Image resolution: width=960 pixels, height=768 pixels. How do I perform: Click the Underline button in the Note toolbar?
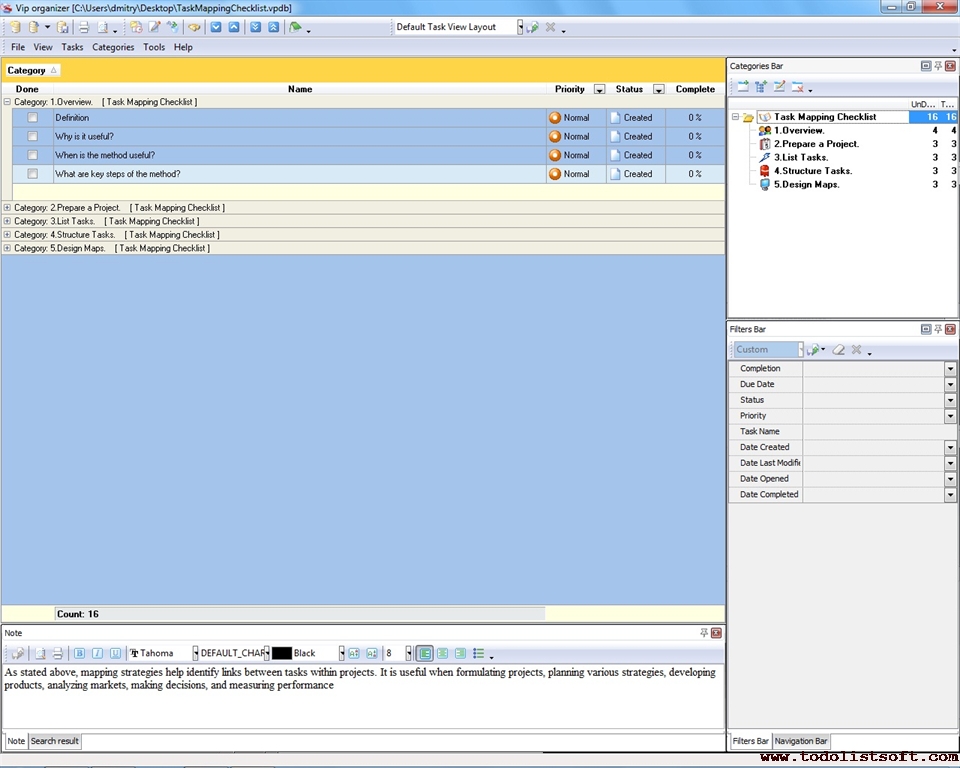tap(115, 653)
